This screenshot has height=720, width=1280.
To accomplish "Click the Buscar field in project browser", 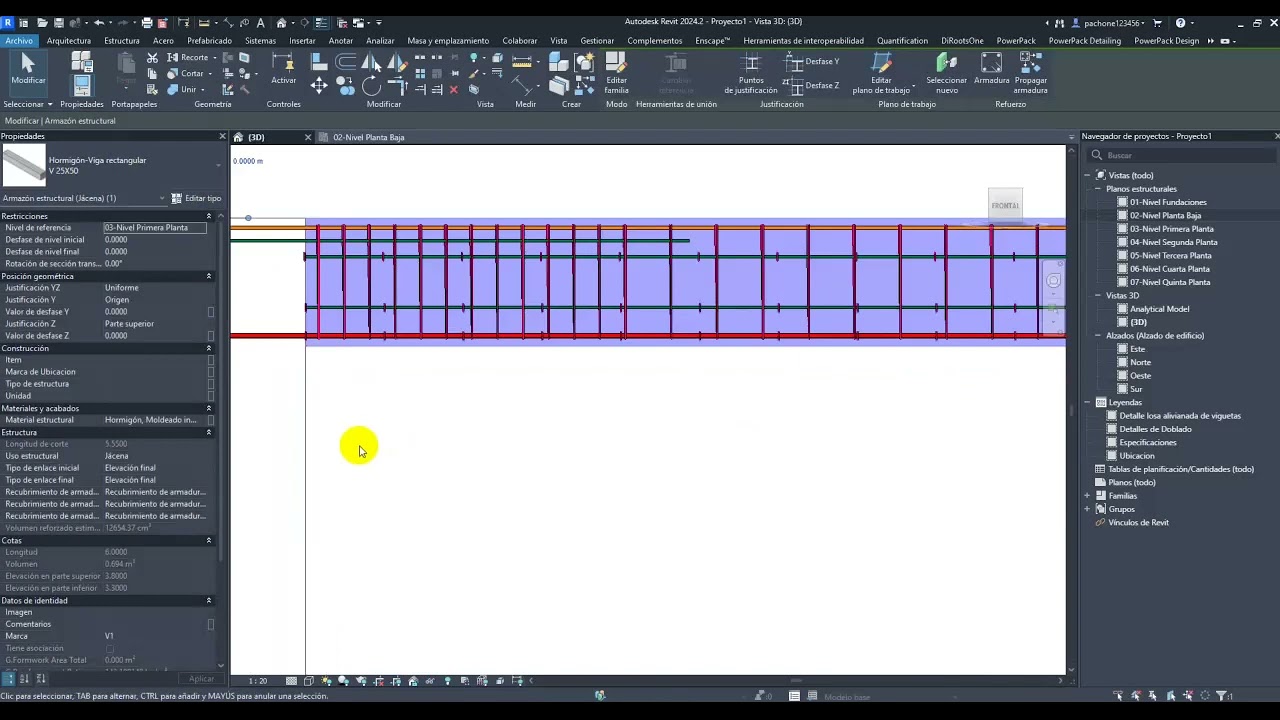I will tap(1180, 155).
